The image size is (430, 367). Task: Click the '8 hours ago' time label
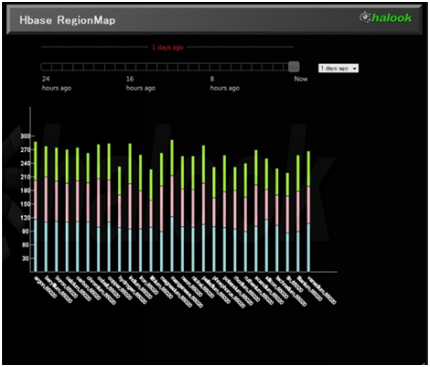click(x=224, y=83)
